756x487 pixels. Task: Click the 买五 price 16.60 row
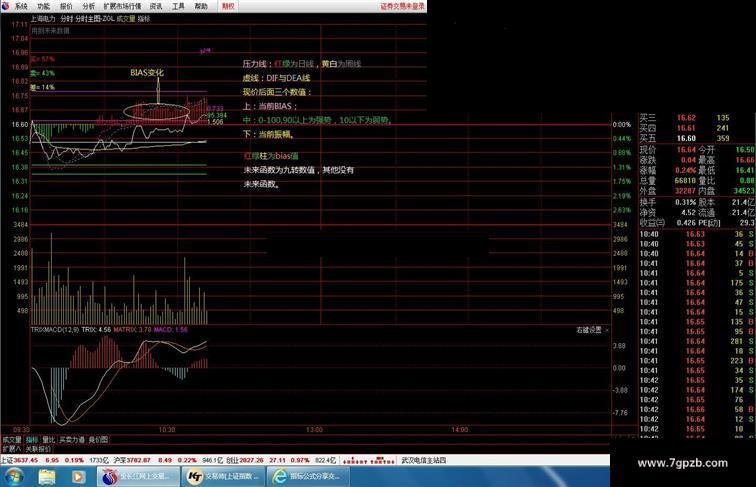point(697,138)
